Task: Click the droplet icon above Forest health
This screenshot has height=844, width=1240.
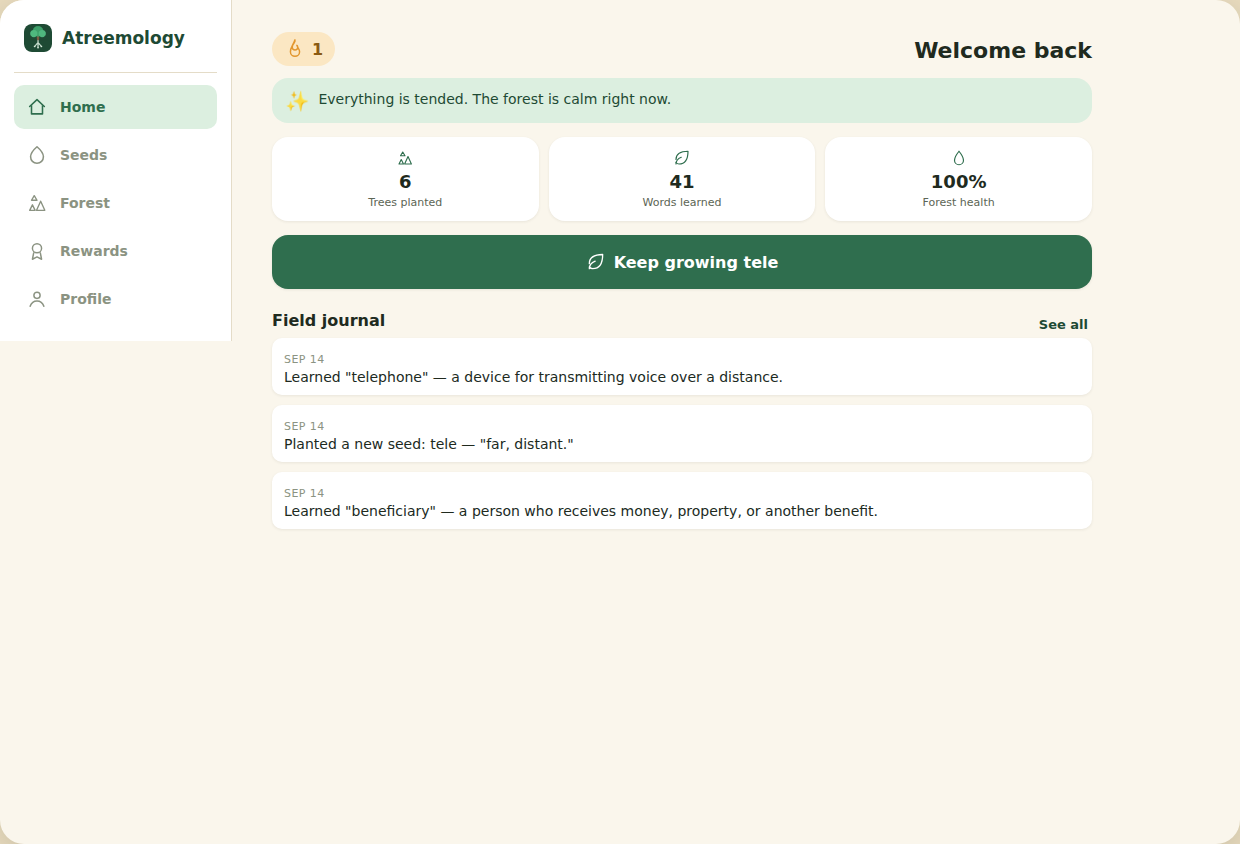Action: click(959, 158)
